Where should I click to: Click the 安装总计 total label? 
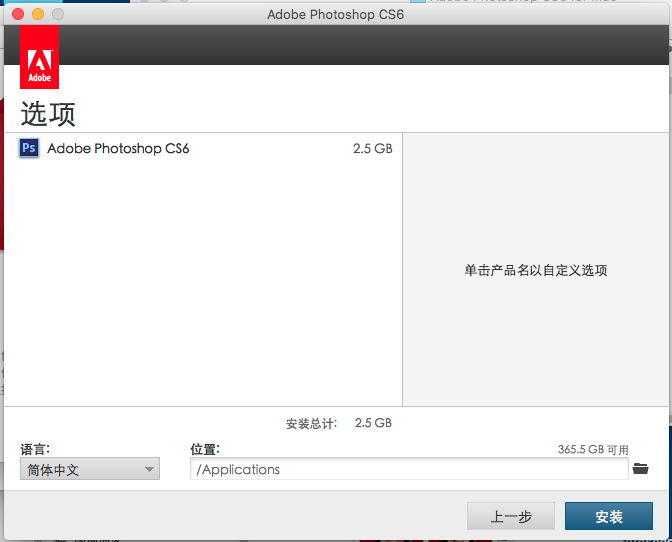(312, 424)
